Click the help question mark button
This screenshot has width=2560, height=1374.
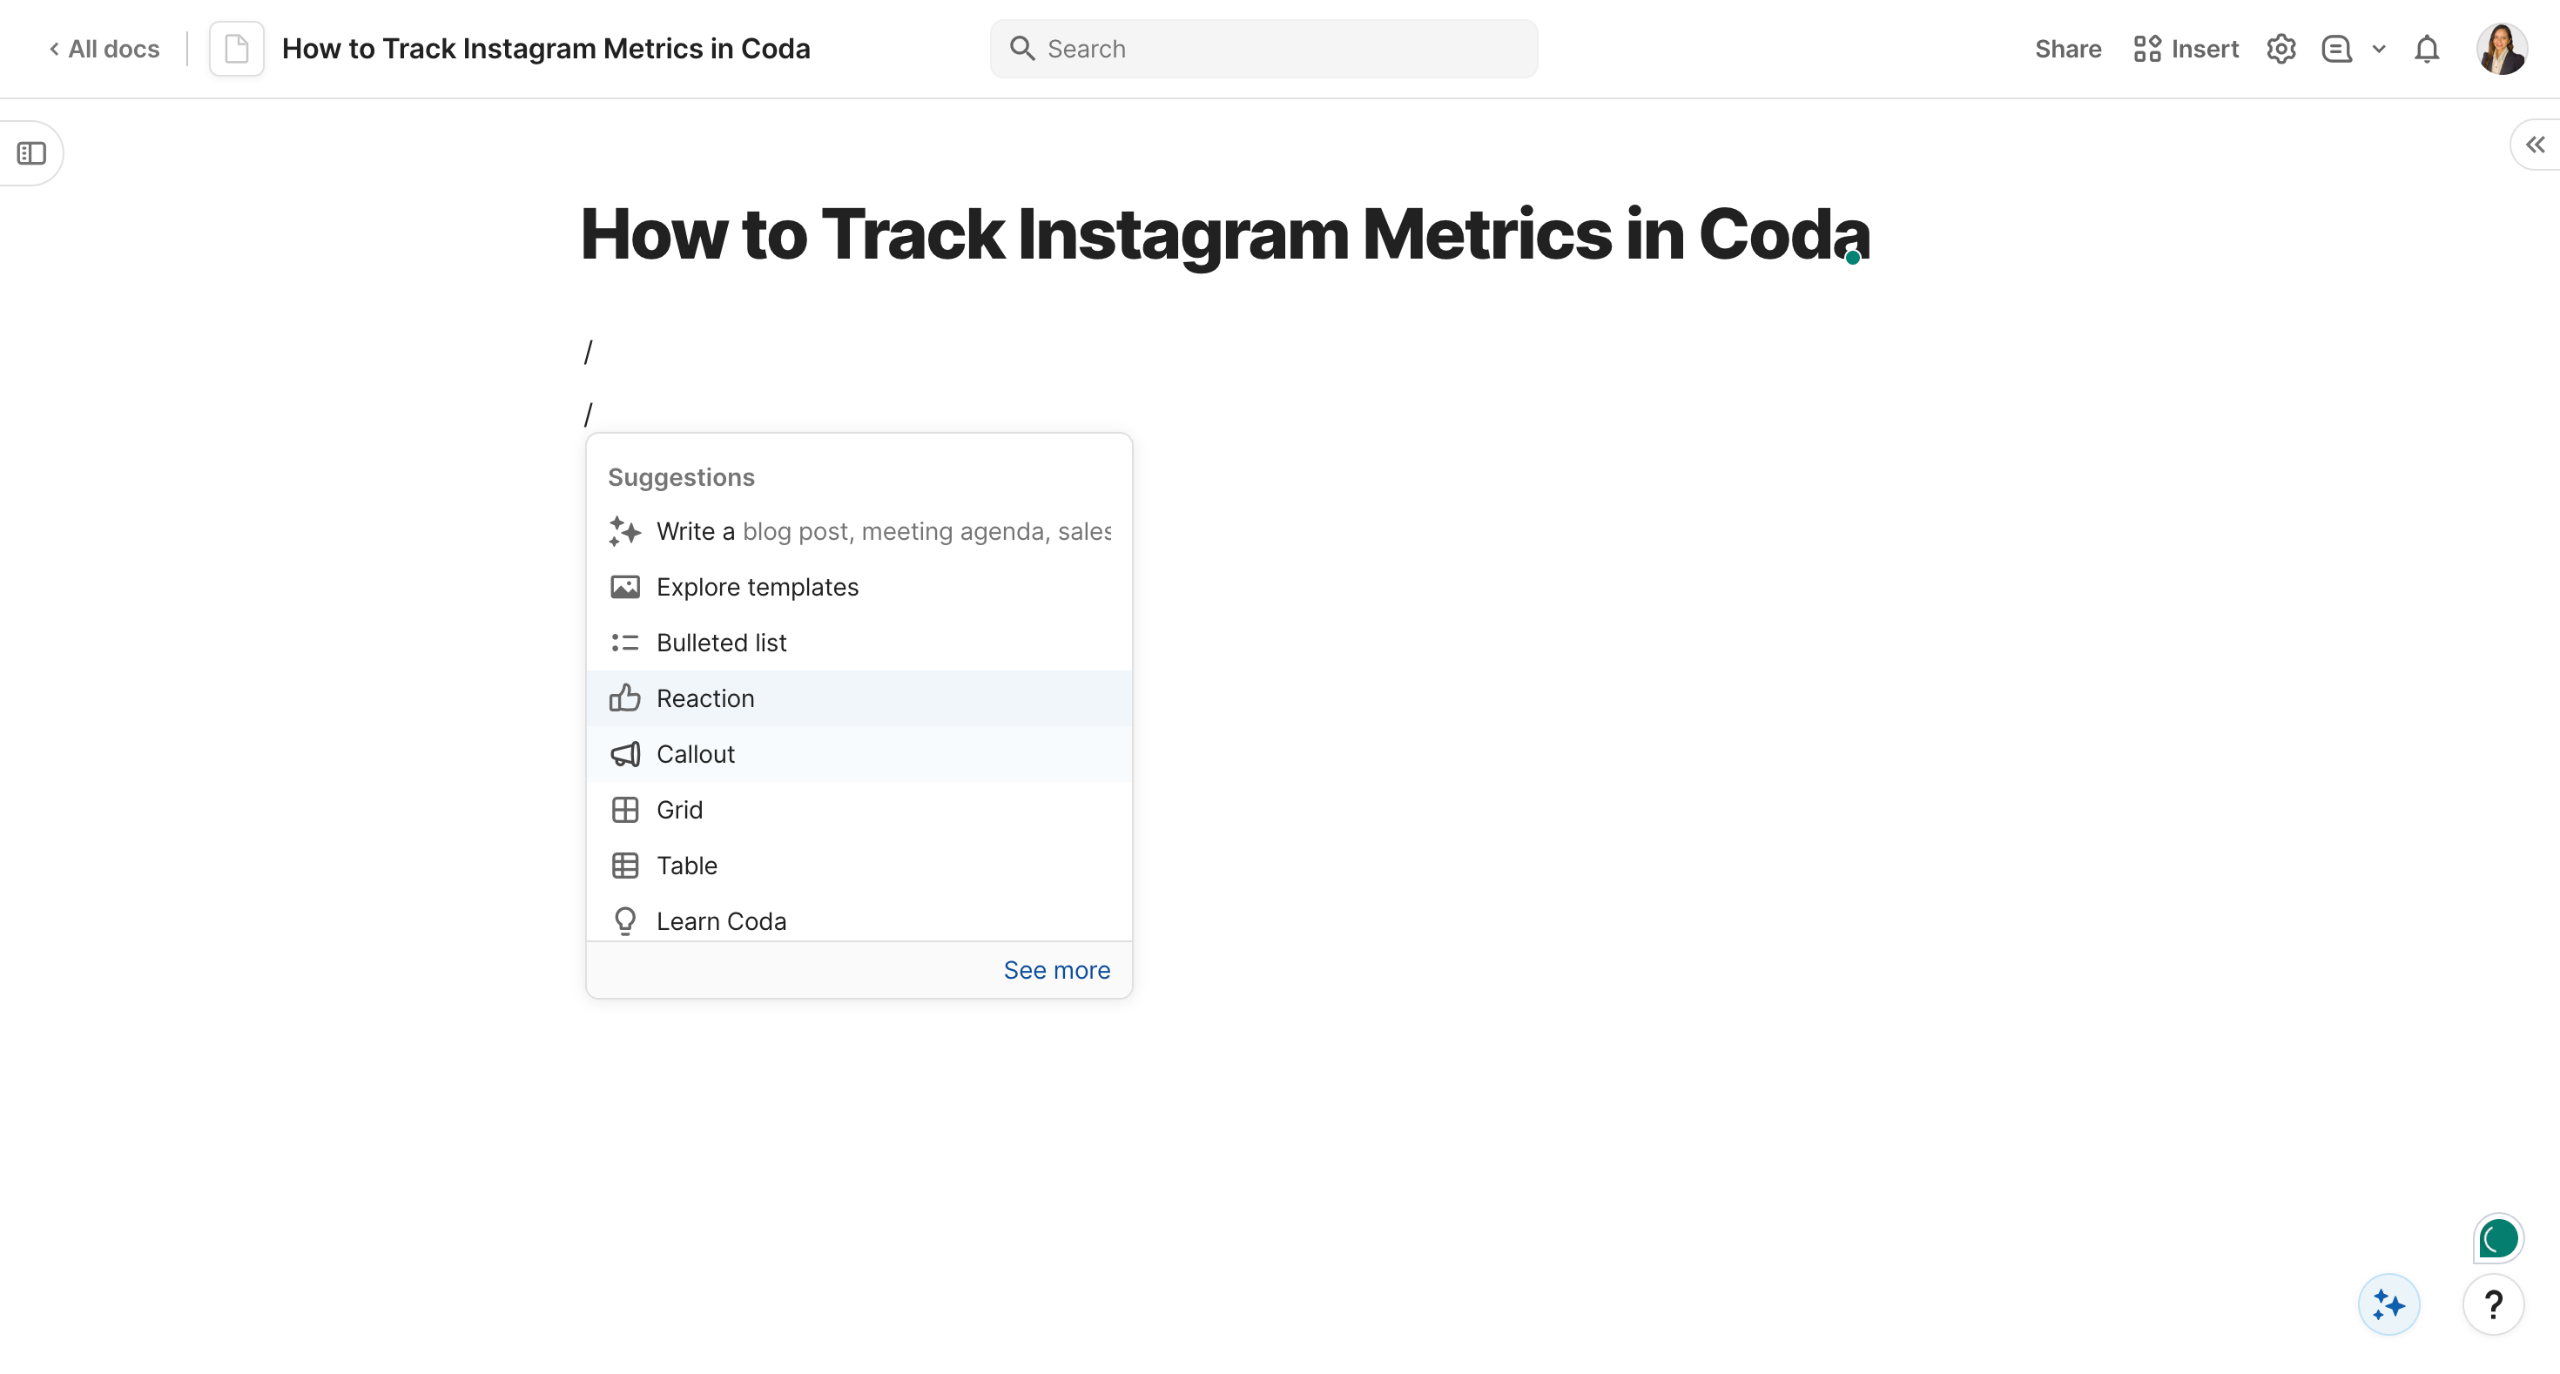(x=2493, y=1304)
